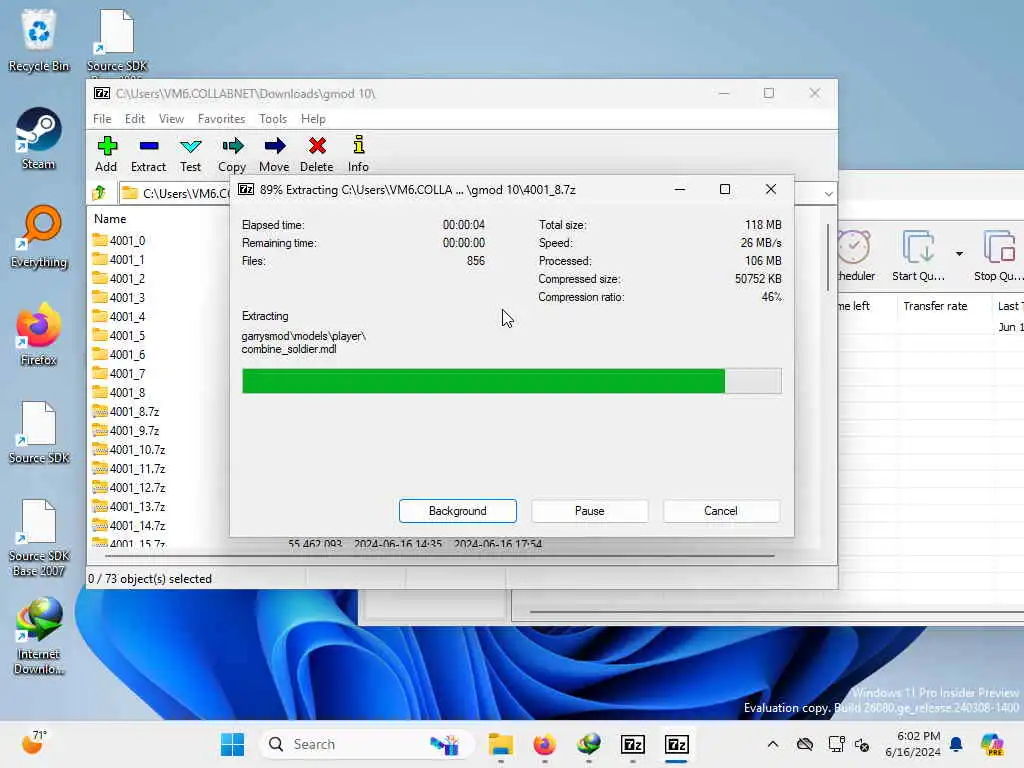Select folder 4001_6
This screenshot has height=768, width=1024.
coord(118,354)
